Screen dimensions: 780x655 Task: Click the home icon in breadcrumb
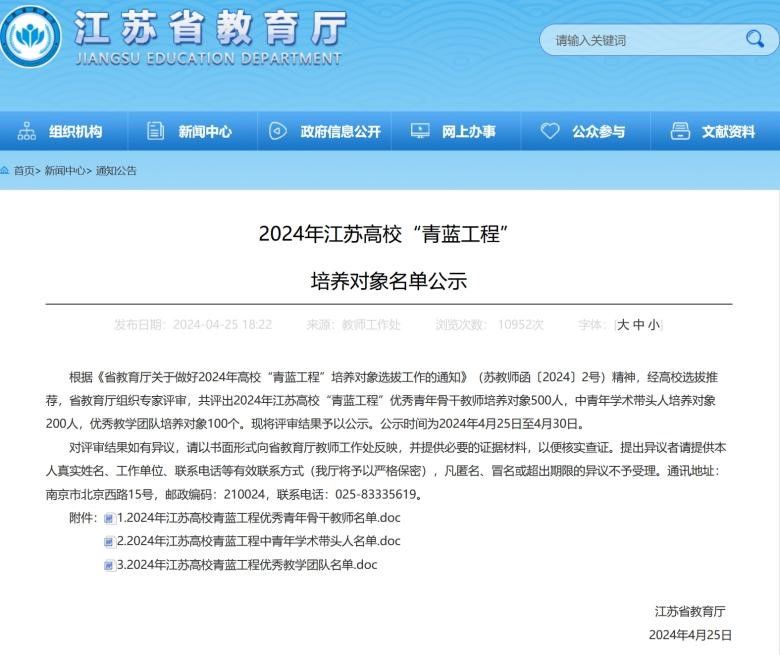click(5, 171)
